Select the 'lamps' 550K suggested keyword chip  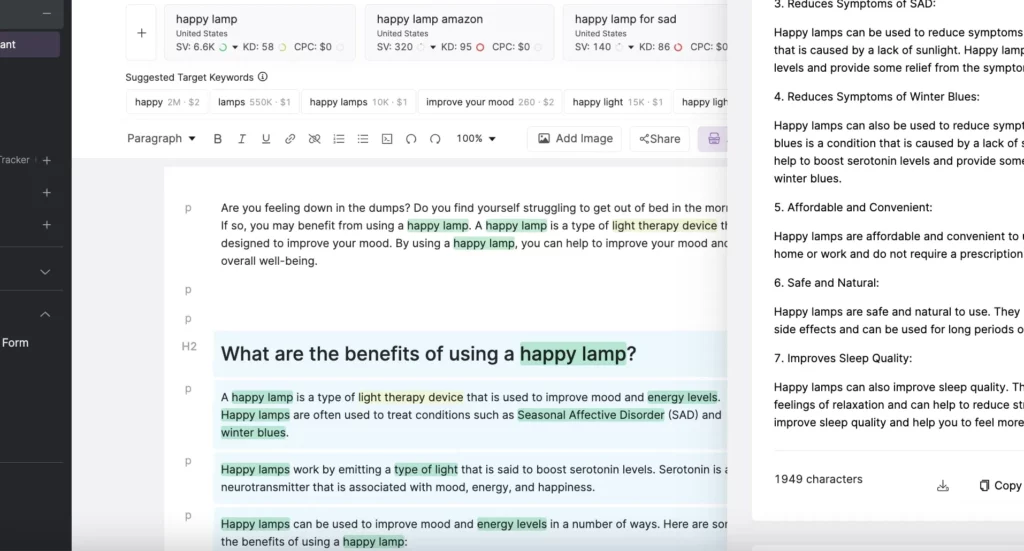coord(253,102)
